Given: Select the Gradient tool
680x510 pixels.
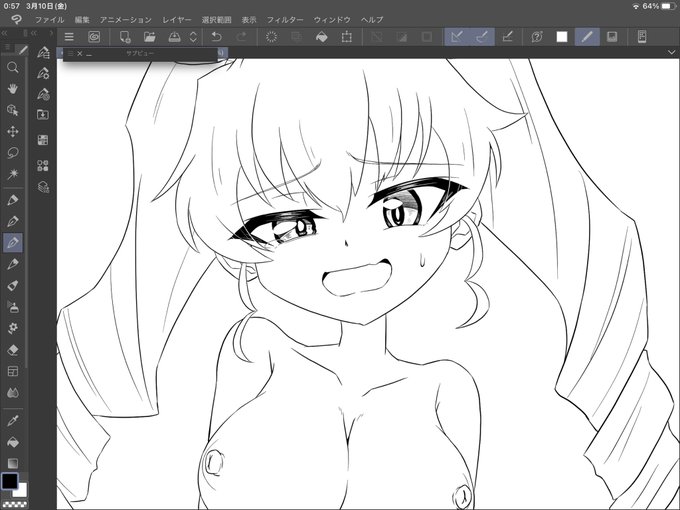Looking at the screenshot, I should click(x=13, y=463).
